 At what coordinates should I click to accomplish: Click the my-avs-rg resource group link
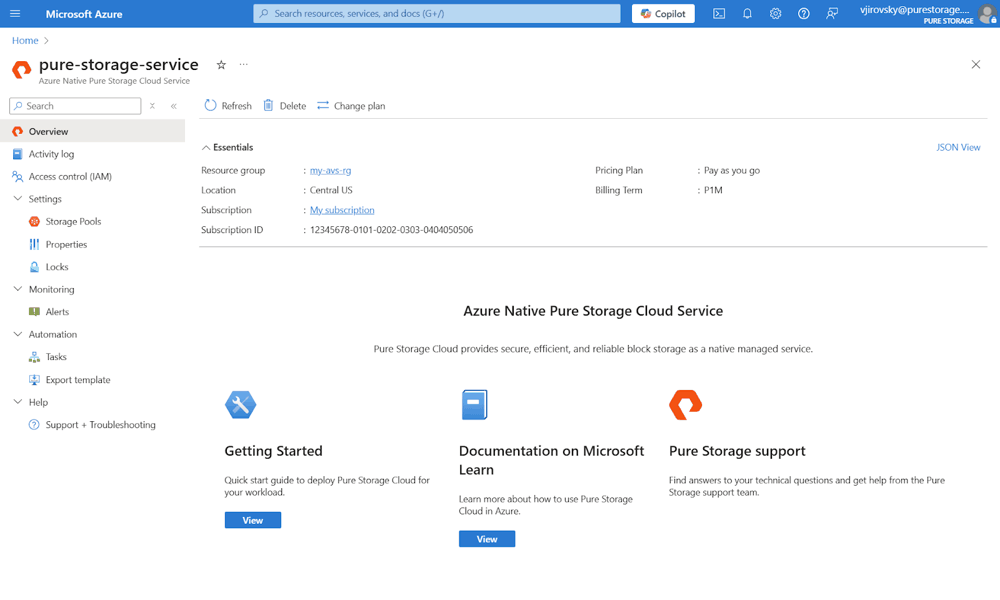[x=330, y=170]
